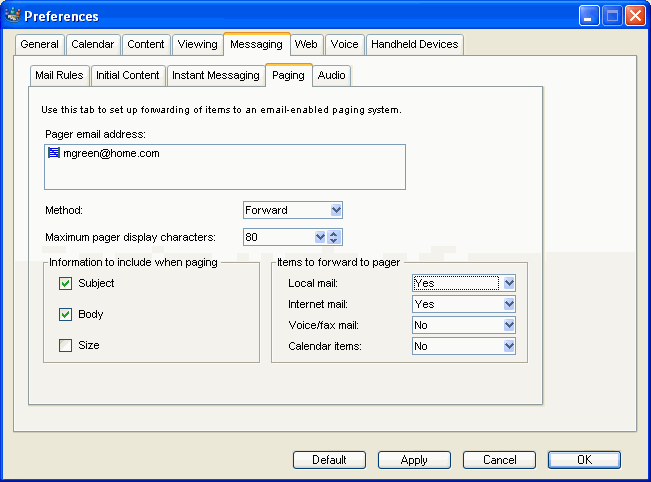The image size is (651, 482).
Task: Open Maximum pager display characters dropdown
Action: [x=320, y=237]
